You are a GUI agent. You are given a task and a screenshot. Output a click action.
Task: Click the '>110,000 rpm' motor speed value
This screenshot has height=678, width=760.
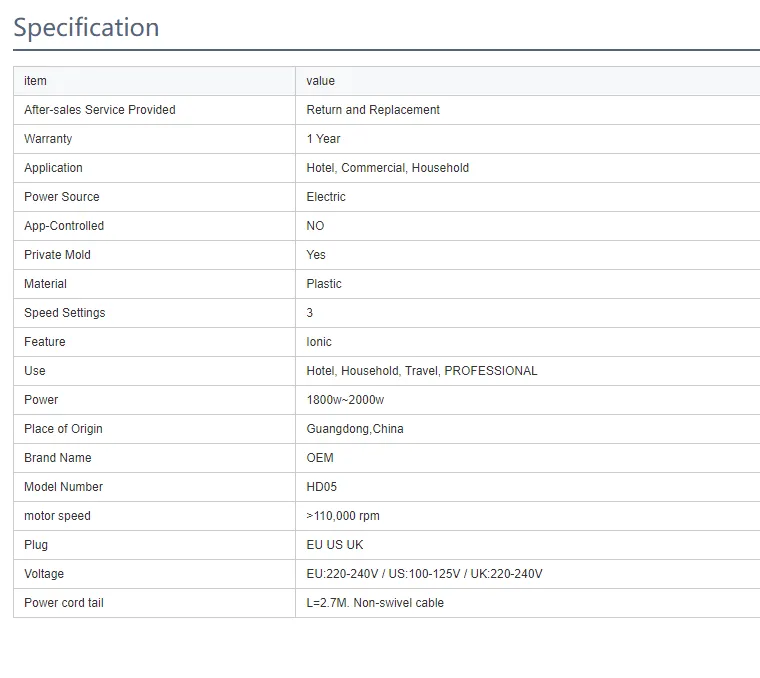[343, 516]
